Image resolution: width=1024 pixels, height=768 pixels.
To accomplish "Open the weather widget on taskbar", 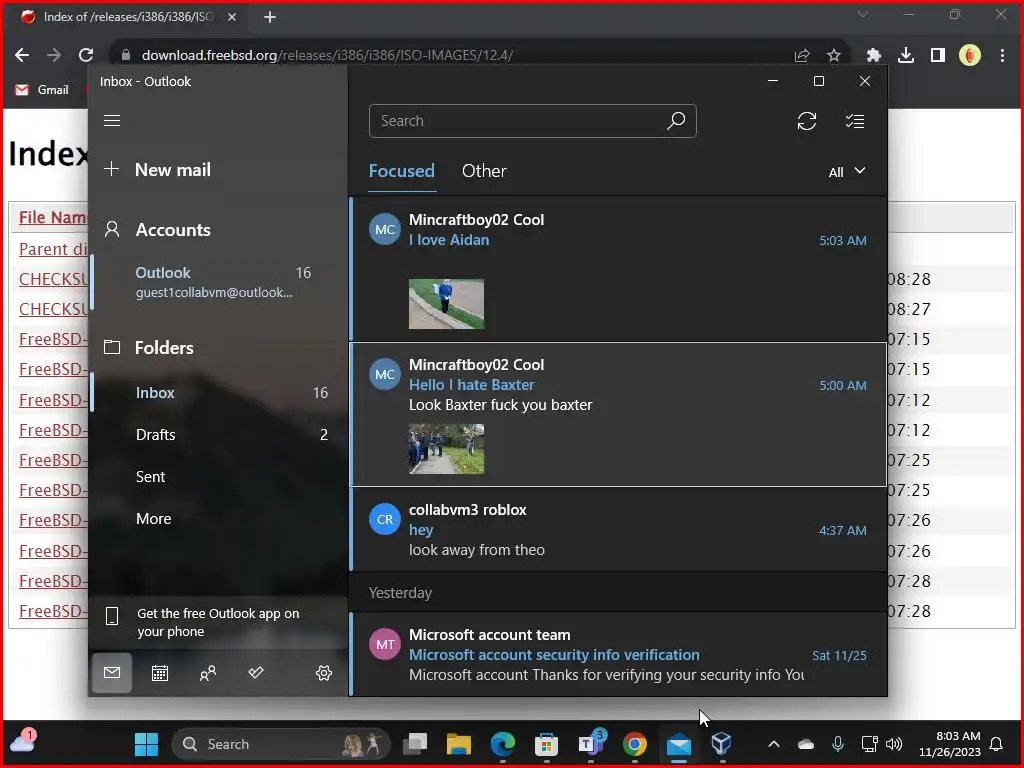I will tap(23, 742).
